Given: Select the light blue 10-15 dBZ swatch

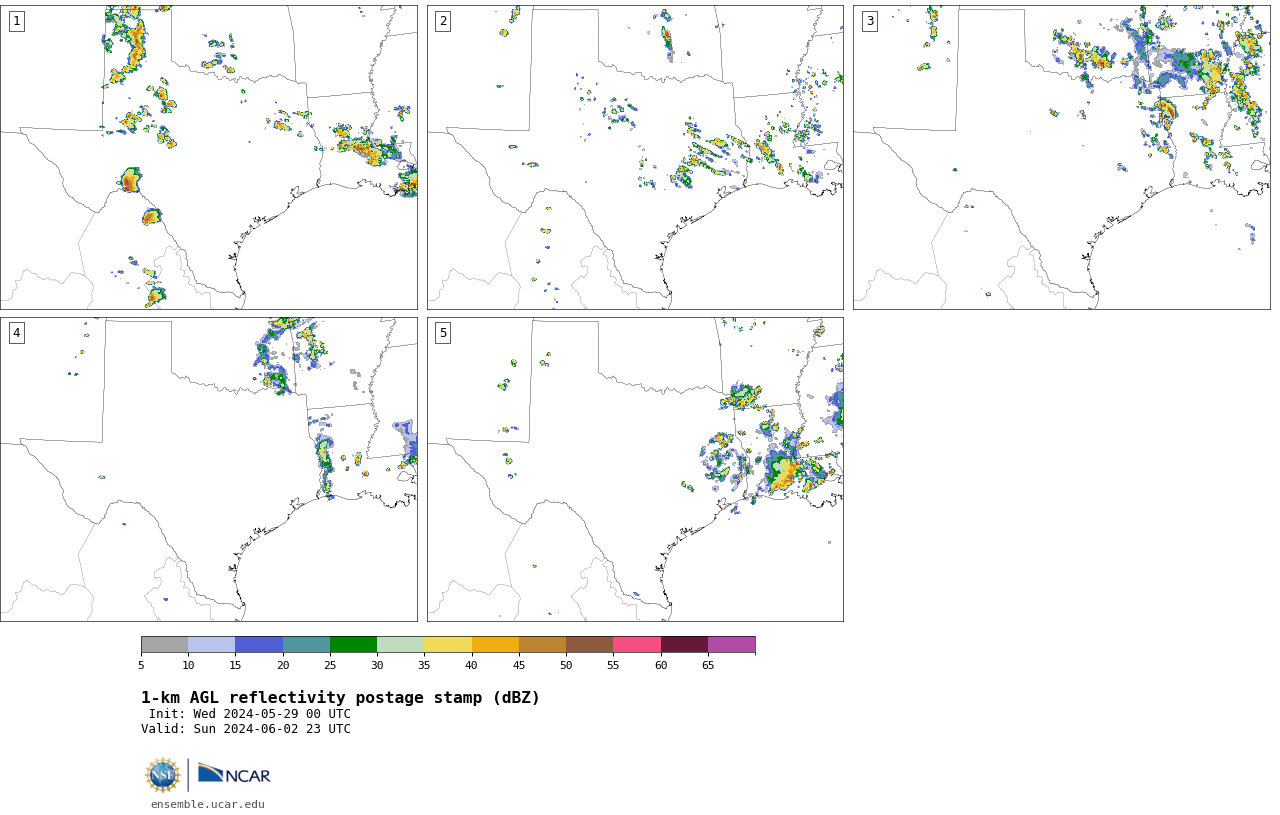Looking at the screenshot, I should click(212, 644).
